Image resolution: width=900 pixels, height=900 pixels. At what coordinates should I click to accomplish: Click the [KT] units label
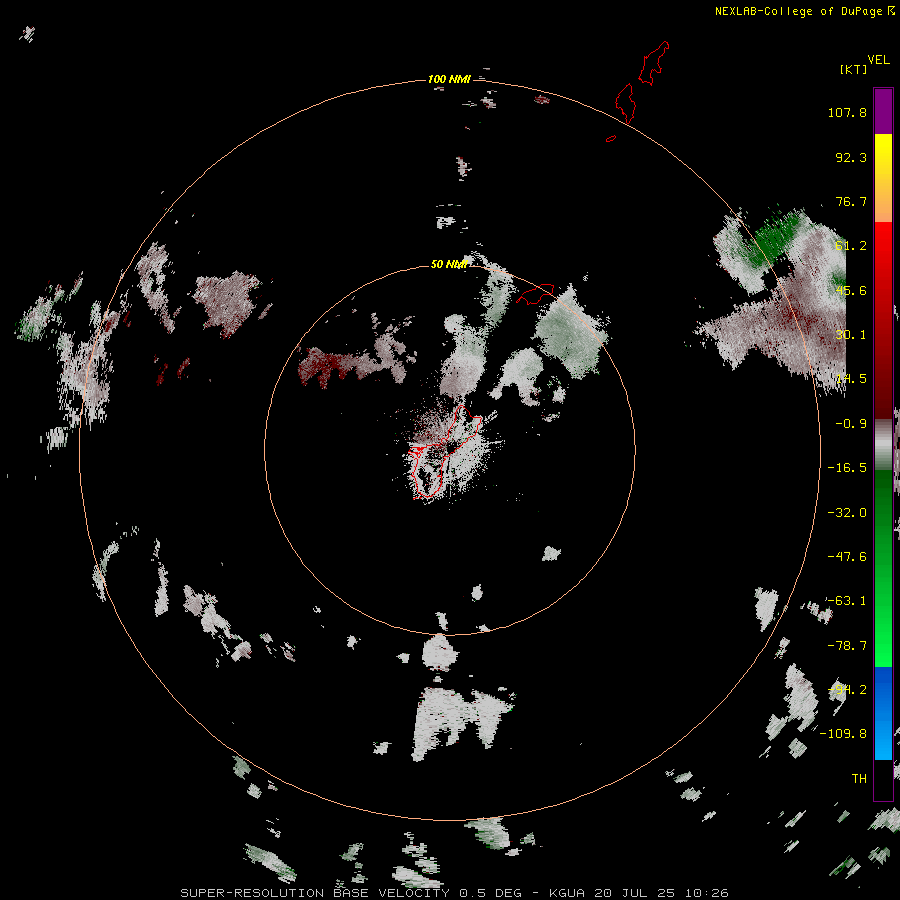point(853,69)
